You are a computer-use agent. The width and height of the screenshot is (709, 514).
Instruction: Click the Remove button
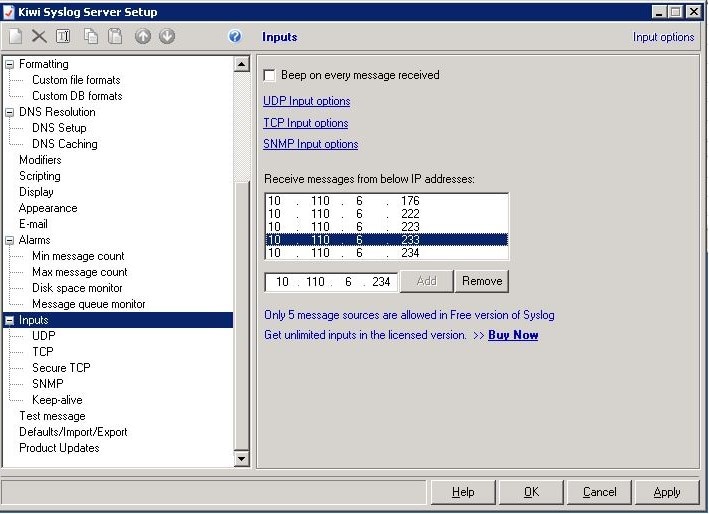tap(482, 281)
